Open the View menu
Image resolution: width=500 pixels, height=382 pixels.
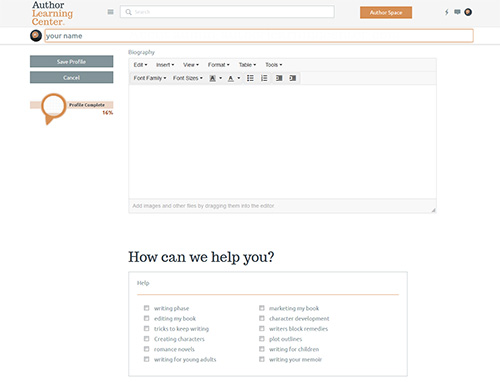[x=191, y=65]
